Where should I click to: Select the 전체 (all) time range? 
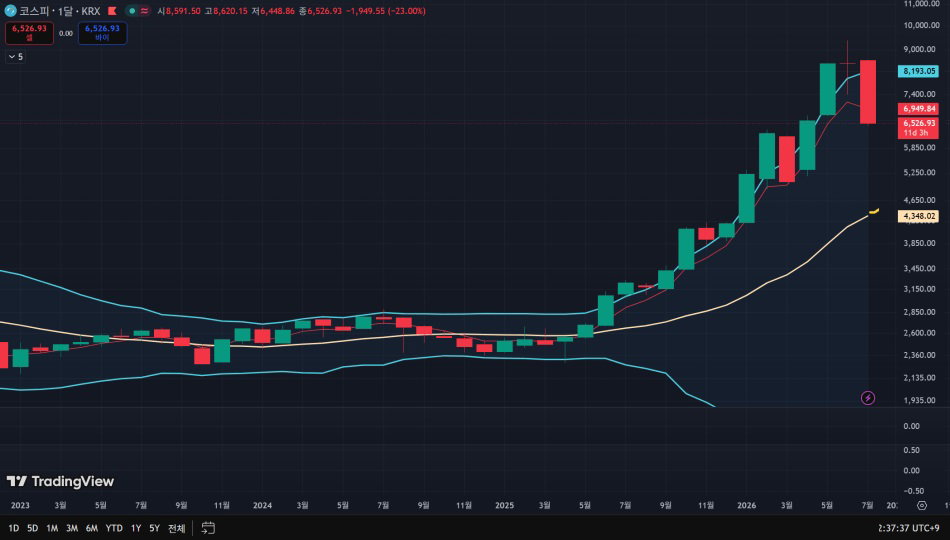(x=176, y=528)
